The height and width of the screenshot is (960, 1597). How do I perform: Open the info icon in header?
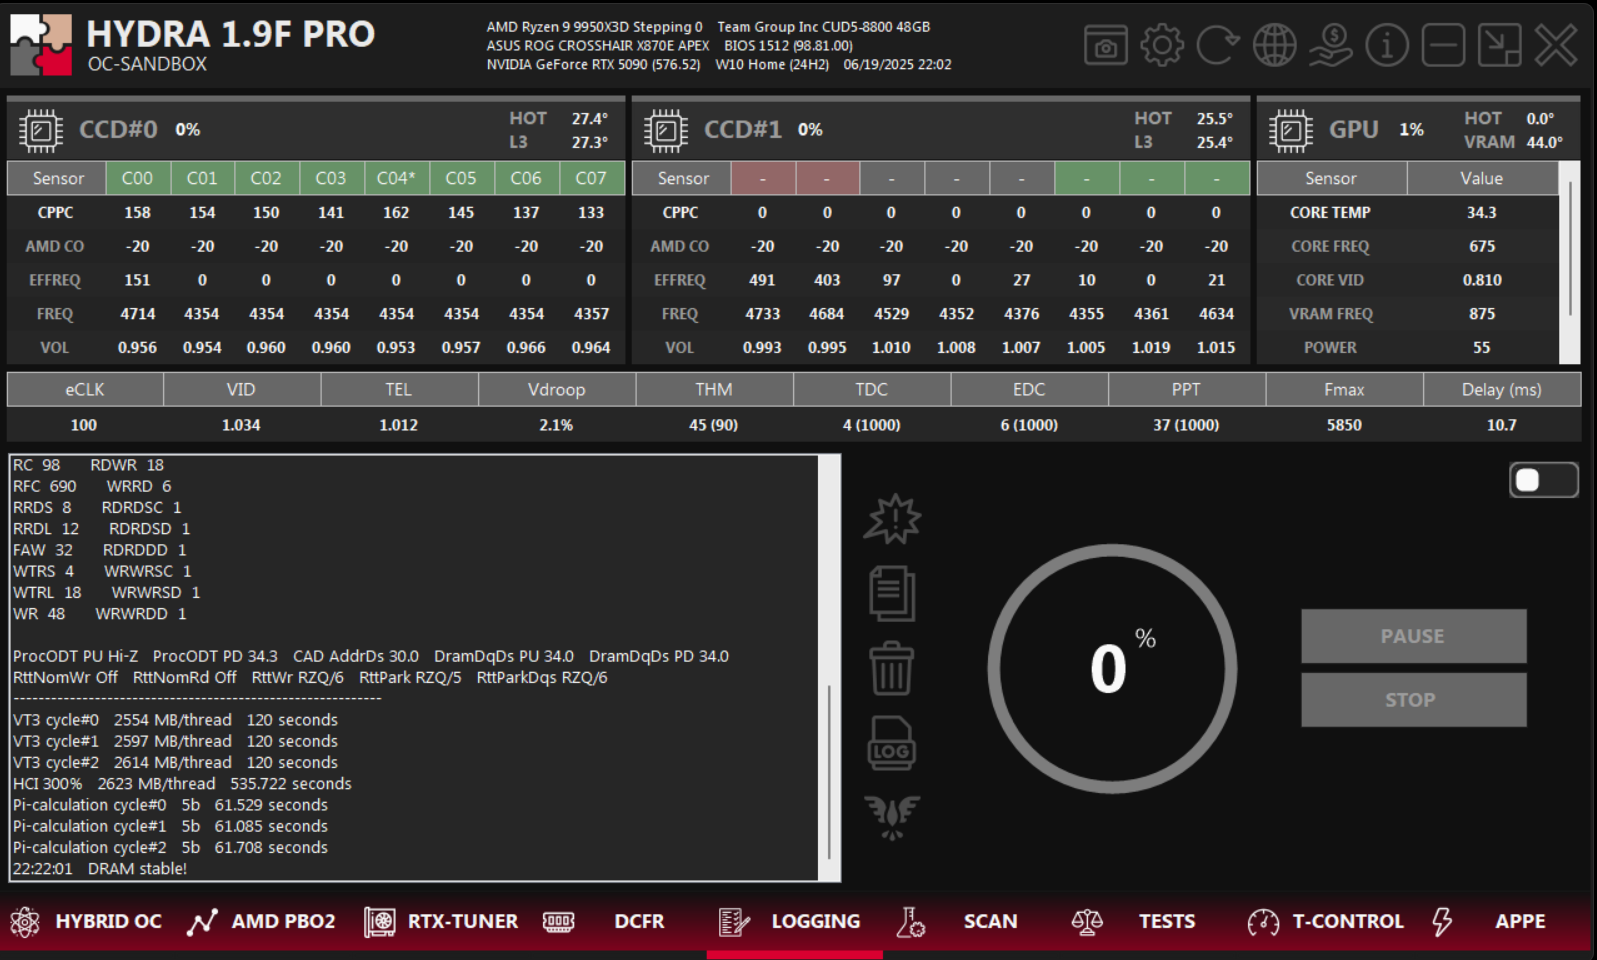pyautogui.click(x=1386, y=46)
